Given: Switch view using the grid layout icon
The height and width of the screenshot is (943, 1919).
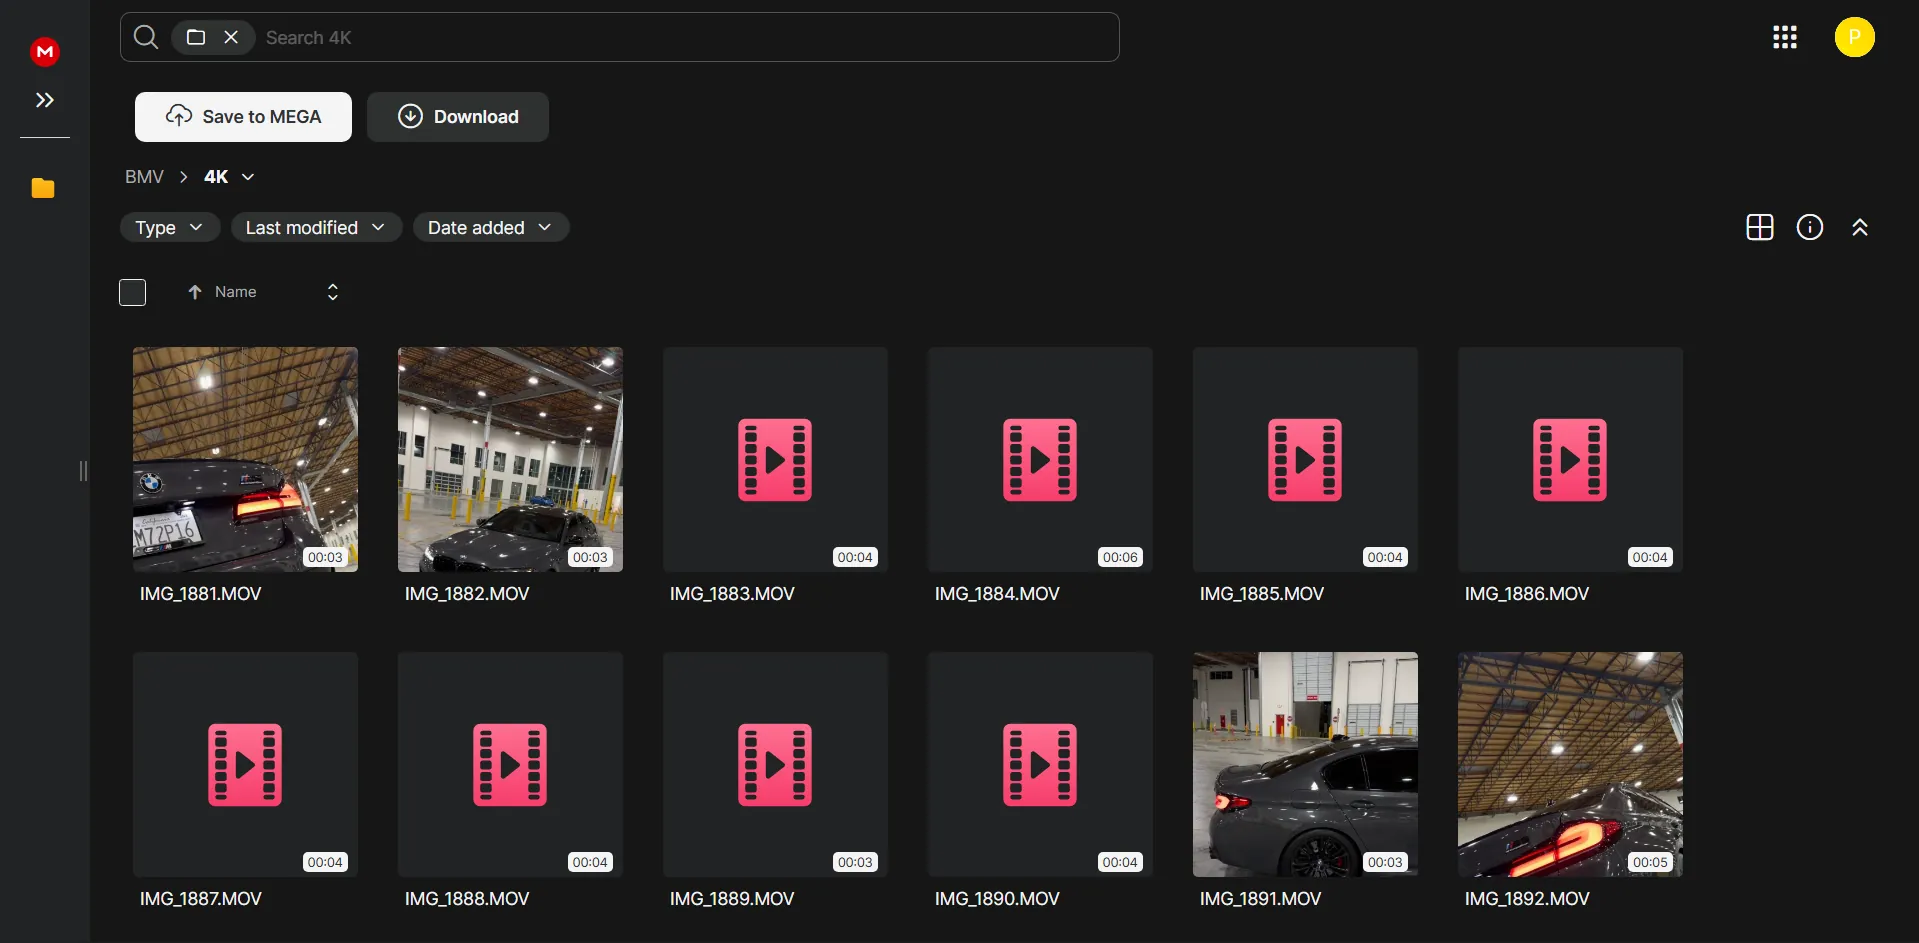Looking at the screenshot, I should (x=1759, y=227).
